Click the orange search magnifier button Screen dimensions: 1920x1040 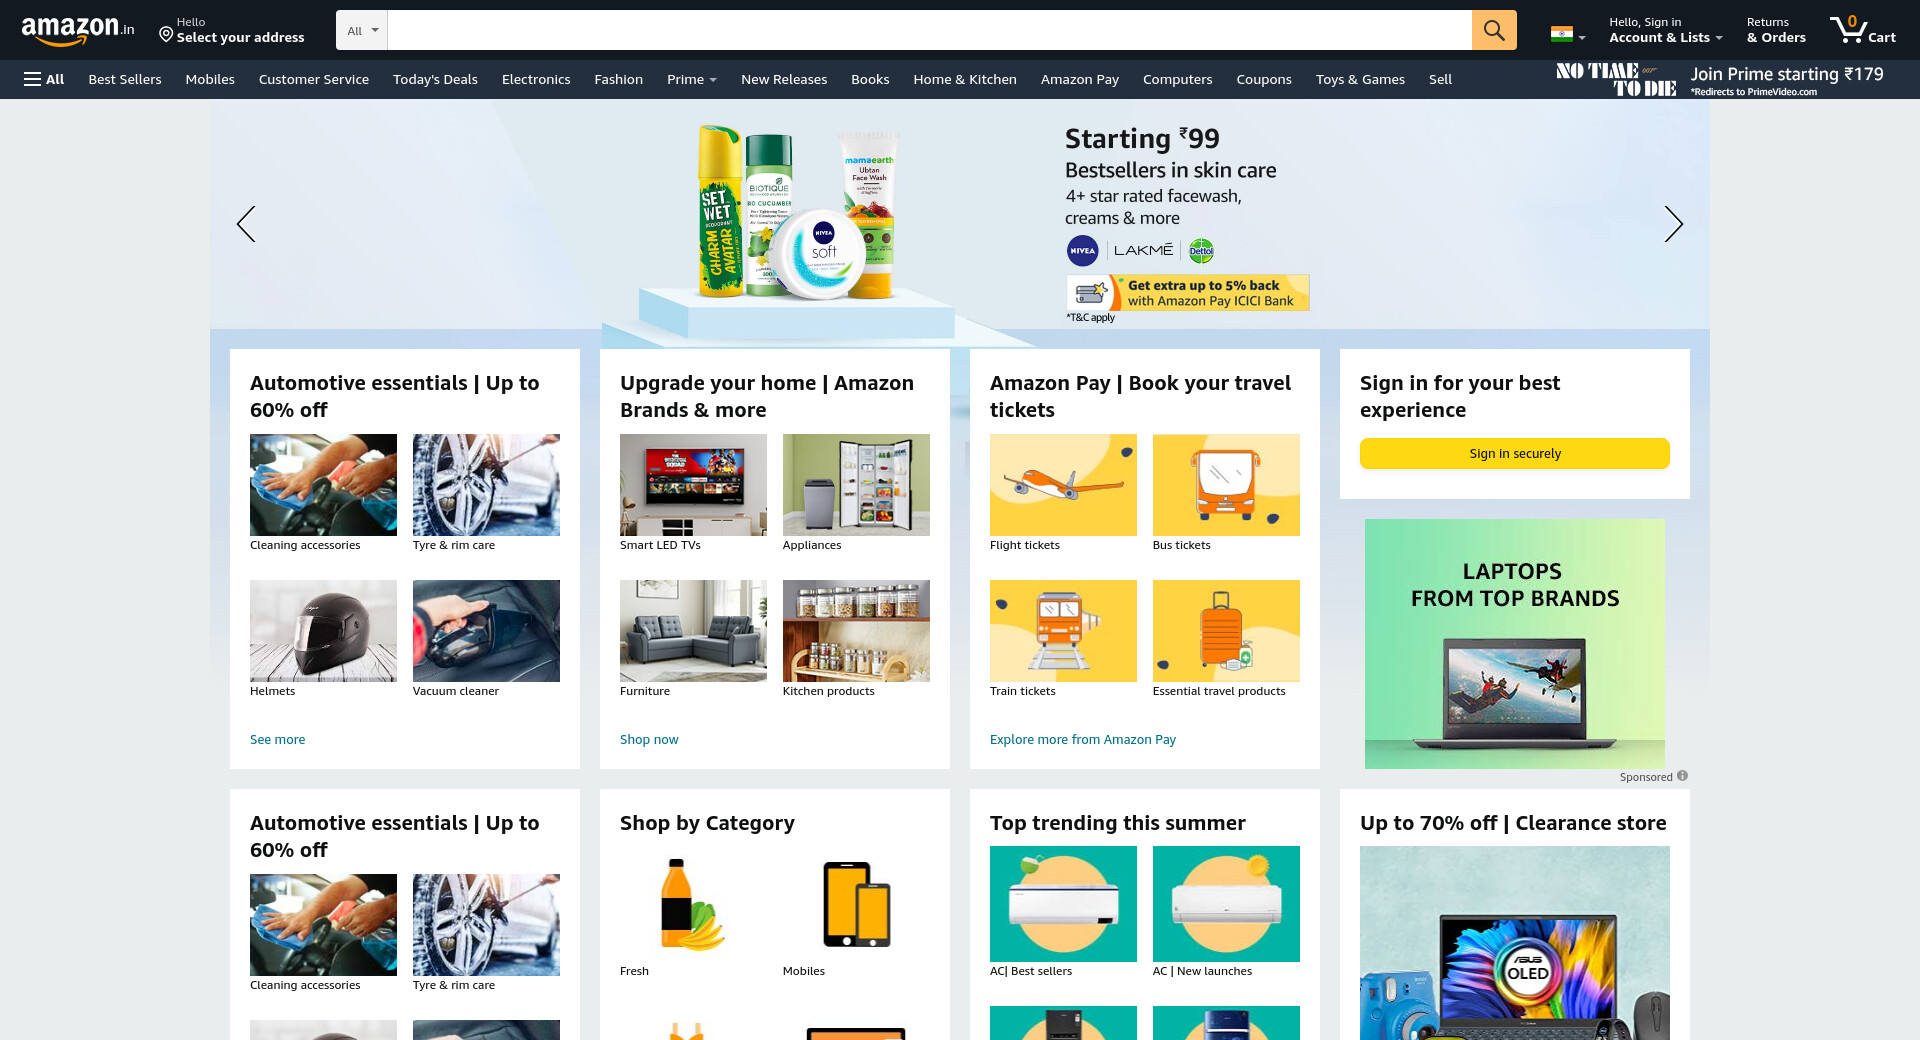(x=1494, y=30)
